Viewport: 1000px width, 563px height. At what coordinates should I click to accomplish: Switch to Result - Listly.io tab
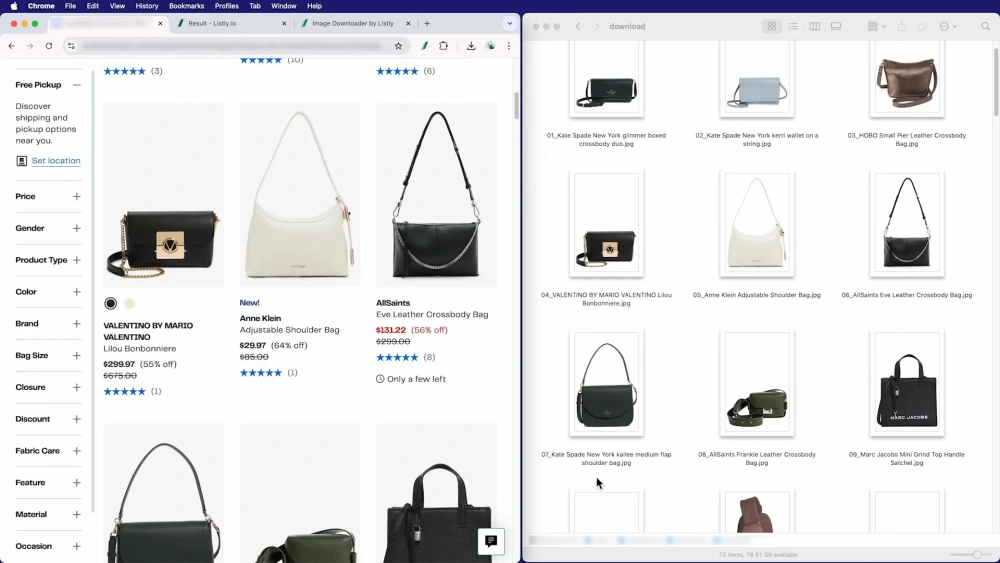(231, 24)
